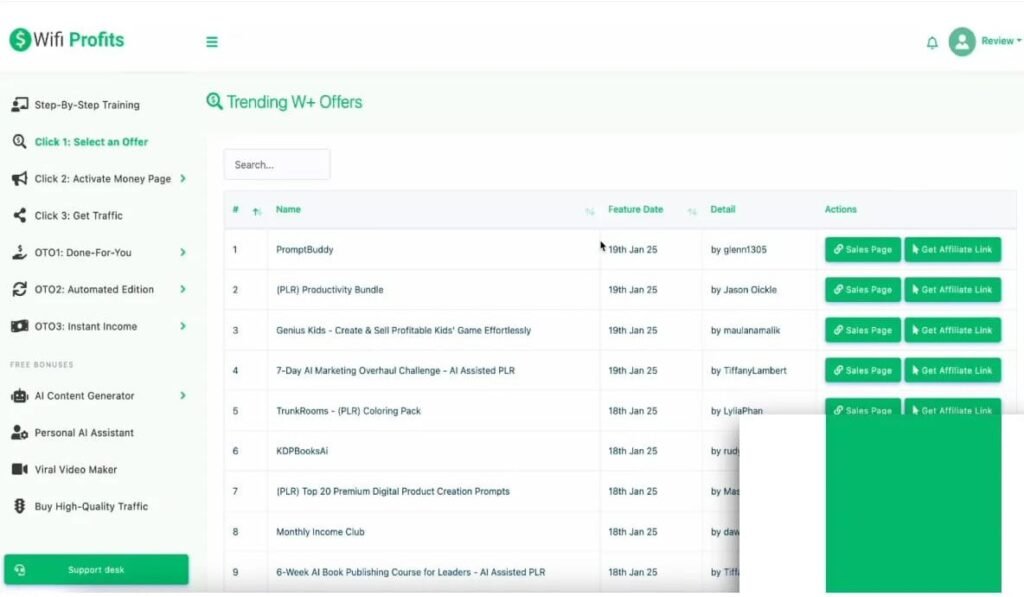Expand OTO2: Automated Edition chevron
This screenshot has height=597, width=1024.
pos(183,289)
